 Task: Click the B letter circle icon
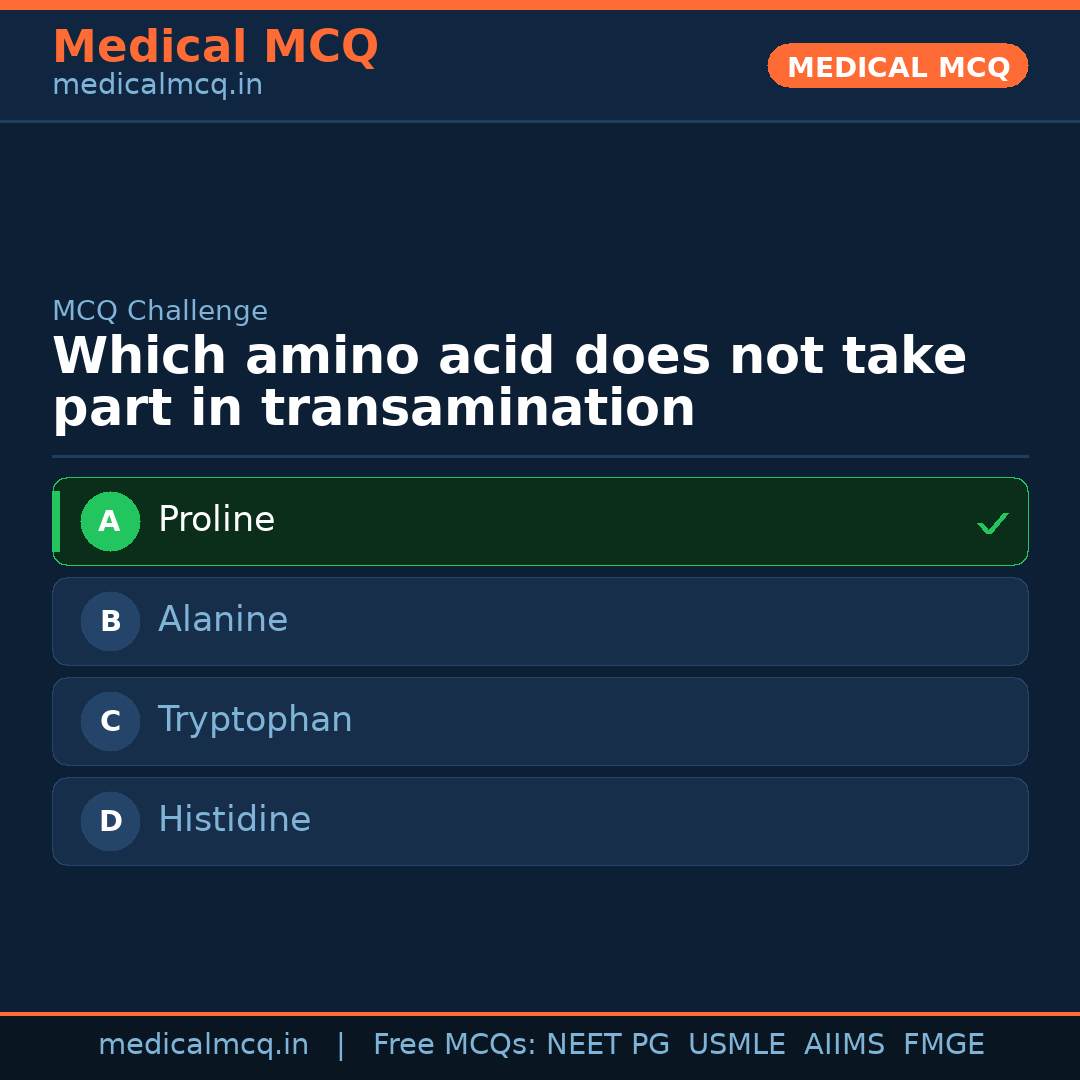[110, 621]
